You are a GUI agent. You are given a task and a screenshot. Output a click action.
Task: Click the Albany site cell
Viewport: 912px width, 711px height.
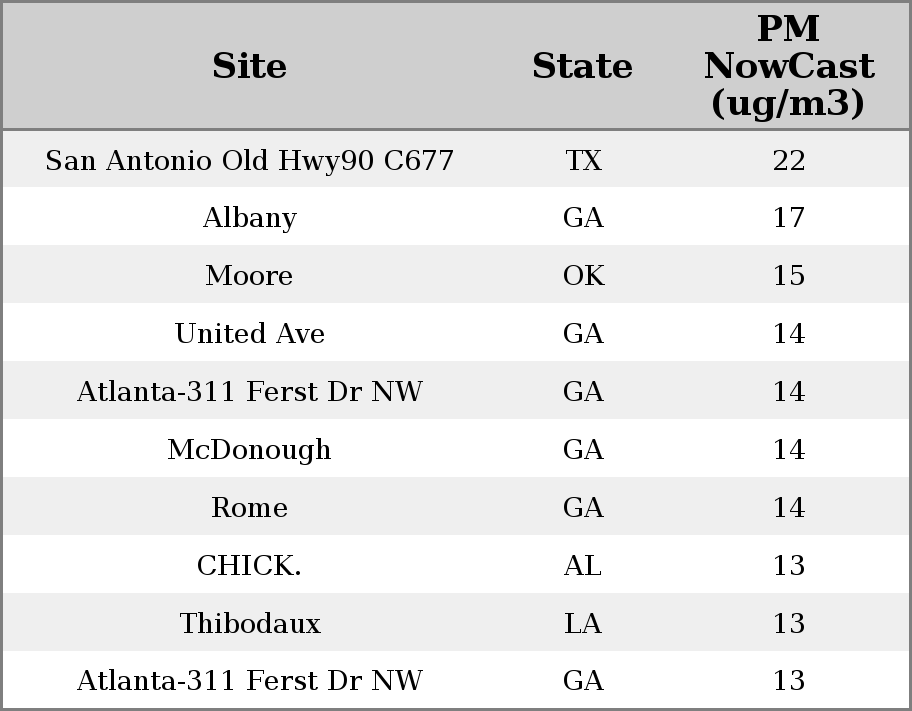[249, 218]
